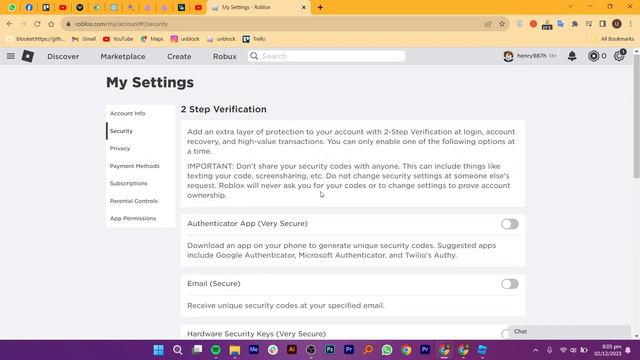Open the taskbar clock and date
Image resolution: width=640 pixels, height=360 pixels.
point(607,350)
